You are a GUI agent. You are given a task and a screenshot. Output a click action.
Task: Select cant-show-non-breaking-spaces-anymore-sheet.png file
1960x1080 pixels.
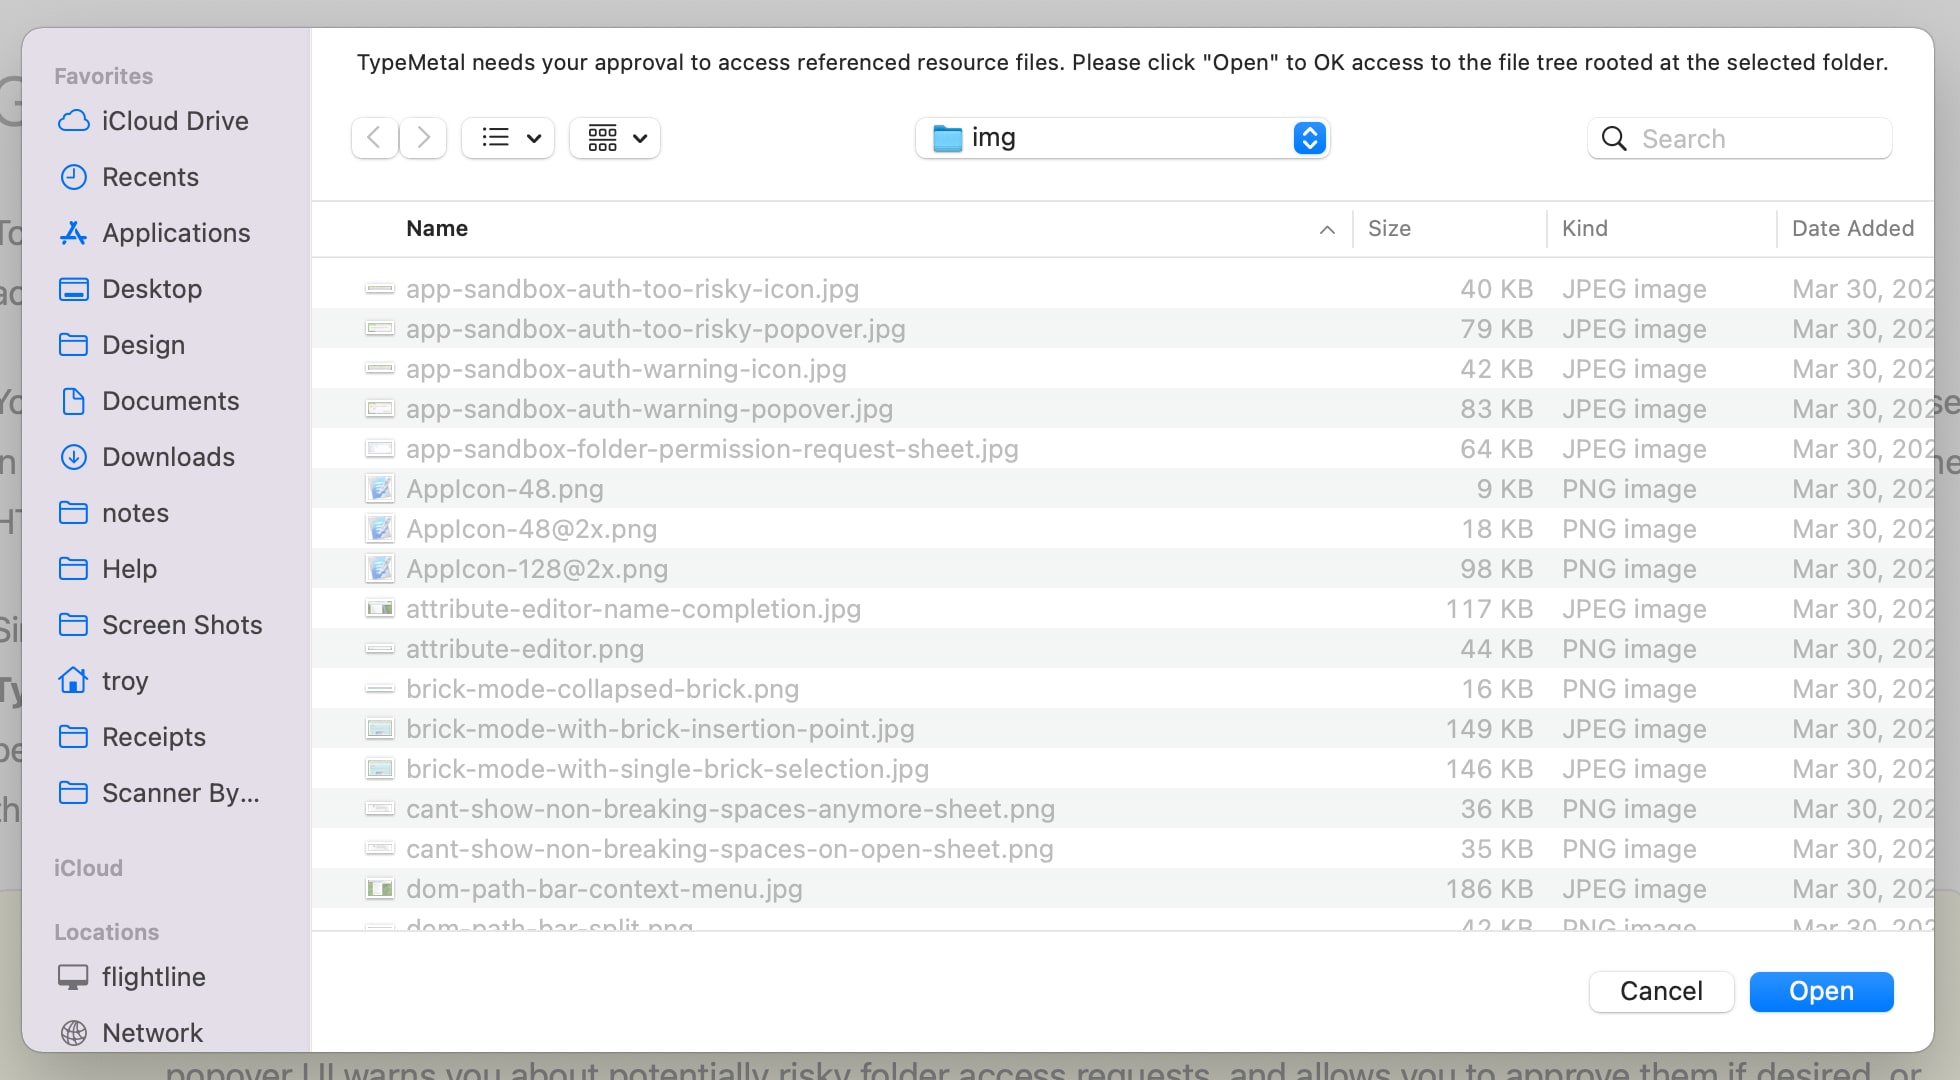[1122, 809]
